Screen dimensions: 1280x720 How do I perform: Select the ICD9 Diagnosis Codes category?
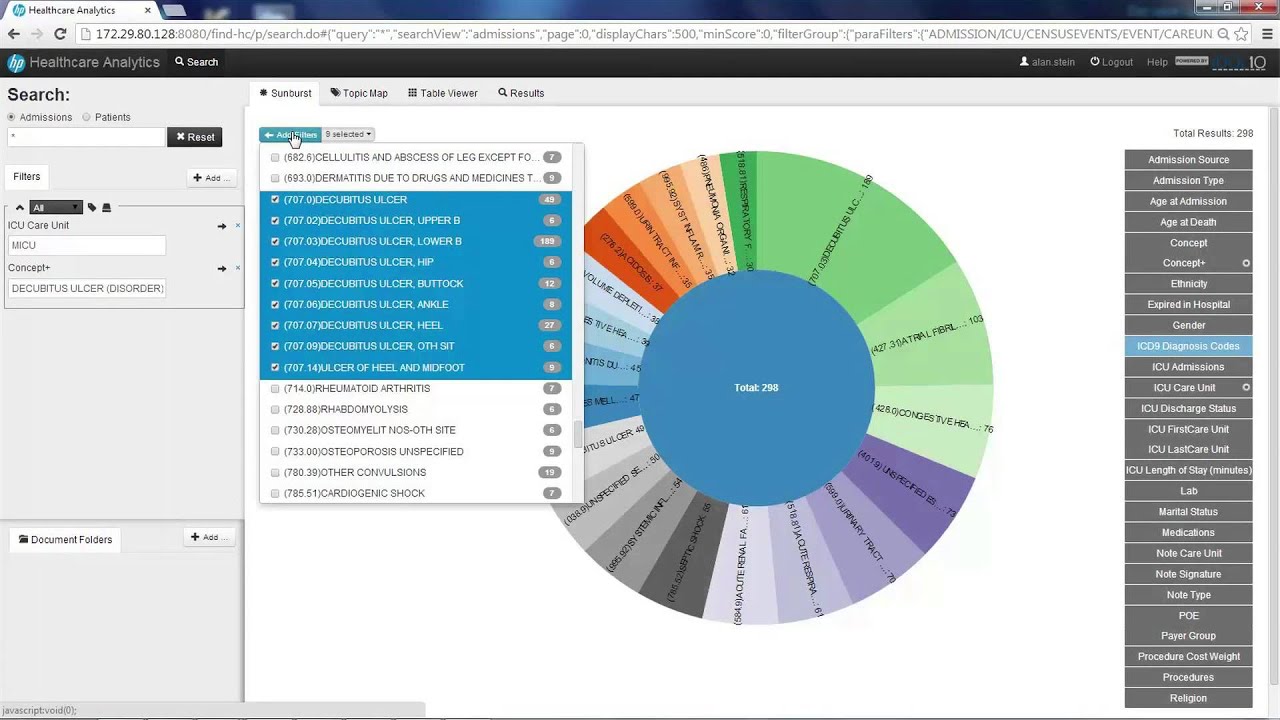(1188, 346)
